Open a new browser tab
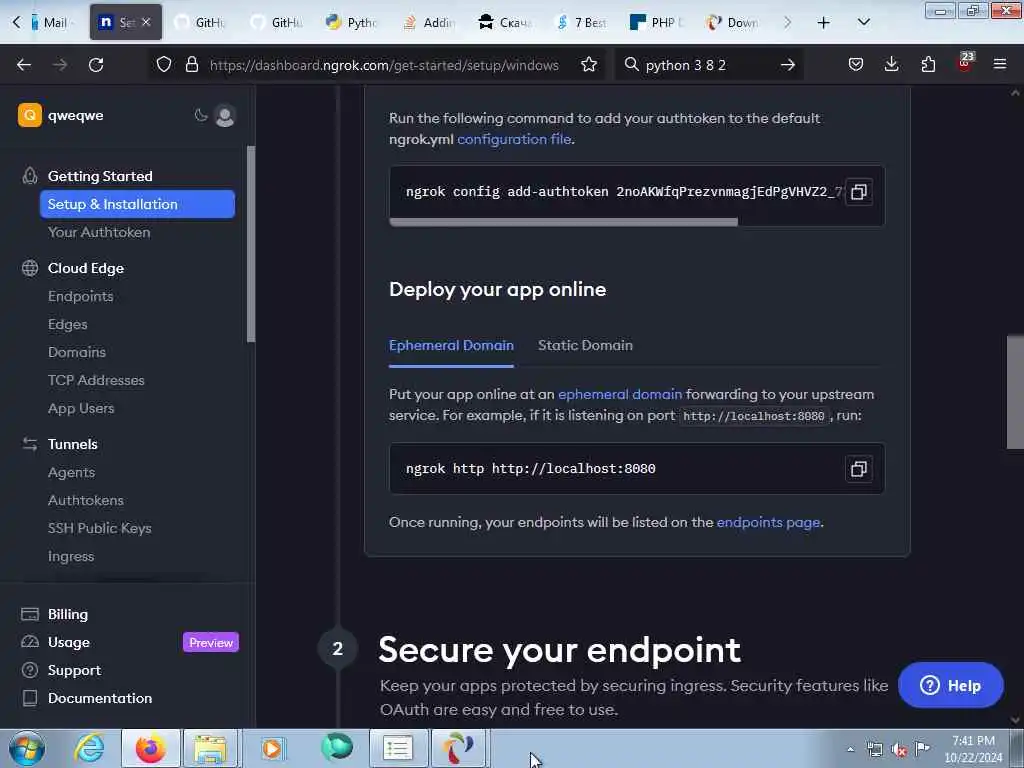Viewport: 1024px width, 768px height. [824, 22]
